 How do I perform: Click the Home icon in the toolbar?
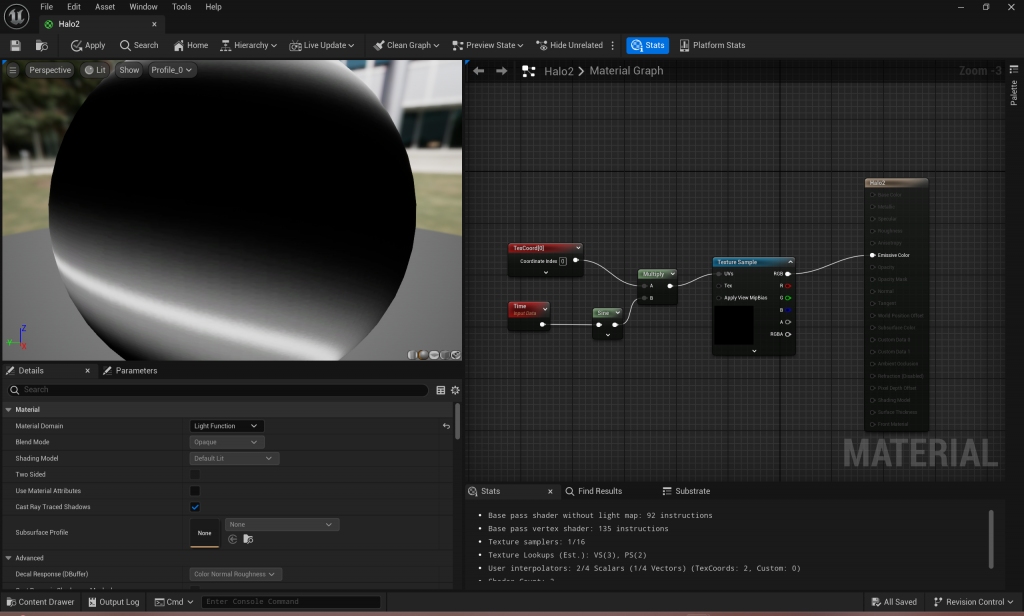[190, 45]
